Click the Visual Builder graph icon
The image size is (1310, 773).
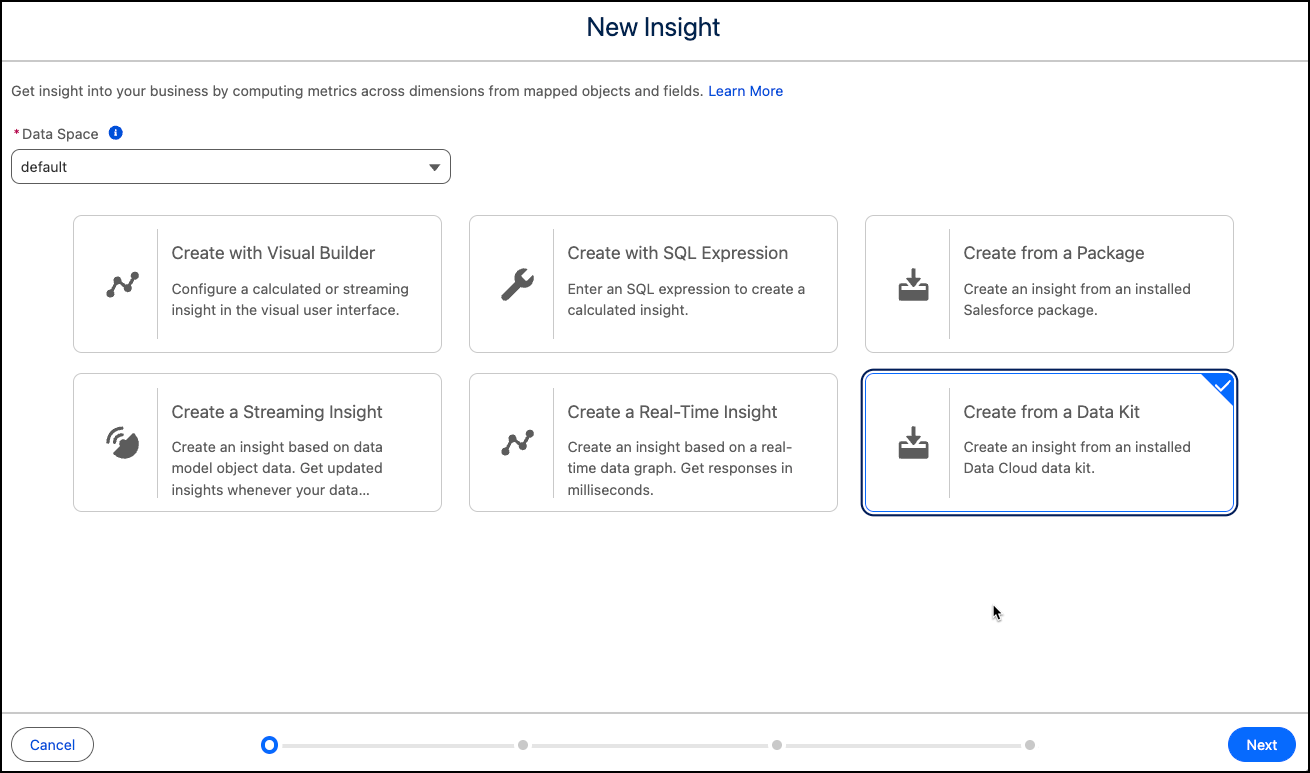(122, 285)
